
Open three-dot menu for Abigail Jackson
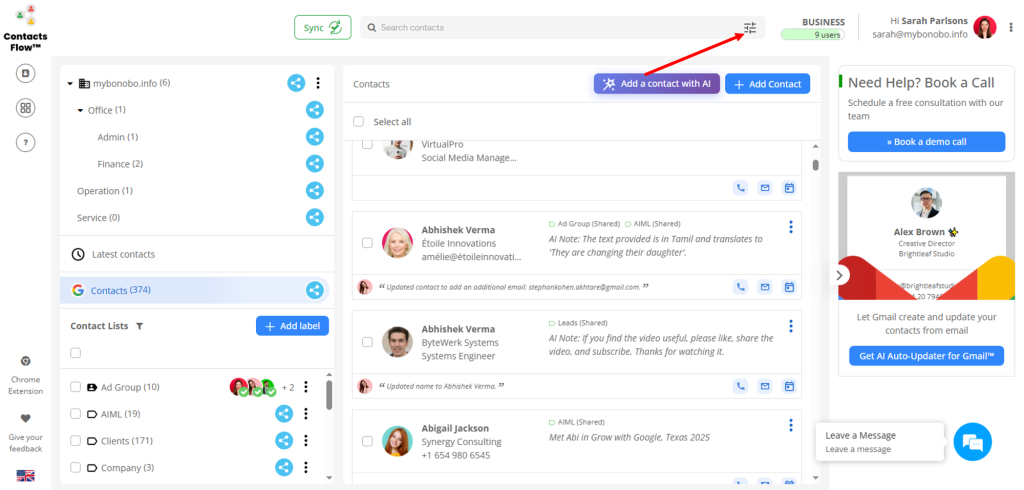(790, 425)
